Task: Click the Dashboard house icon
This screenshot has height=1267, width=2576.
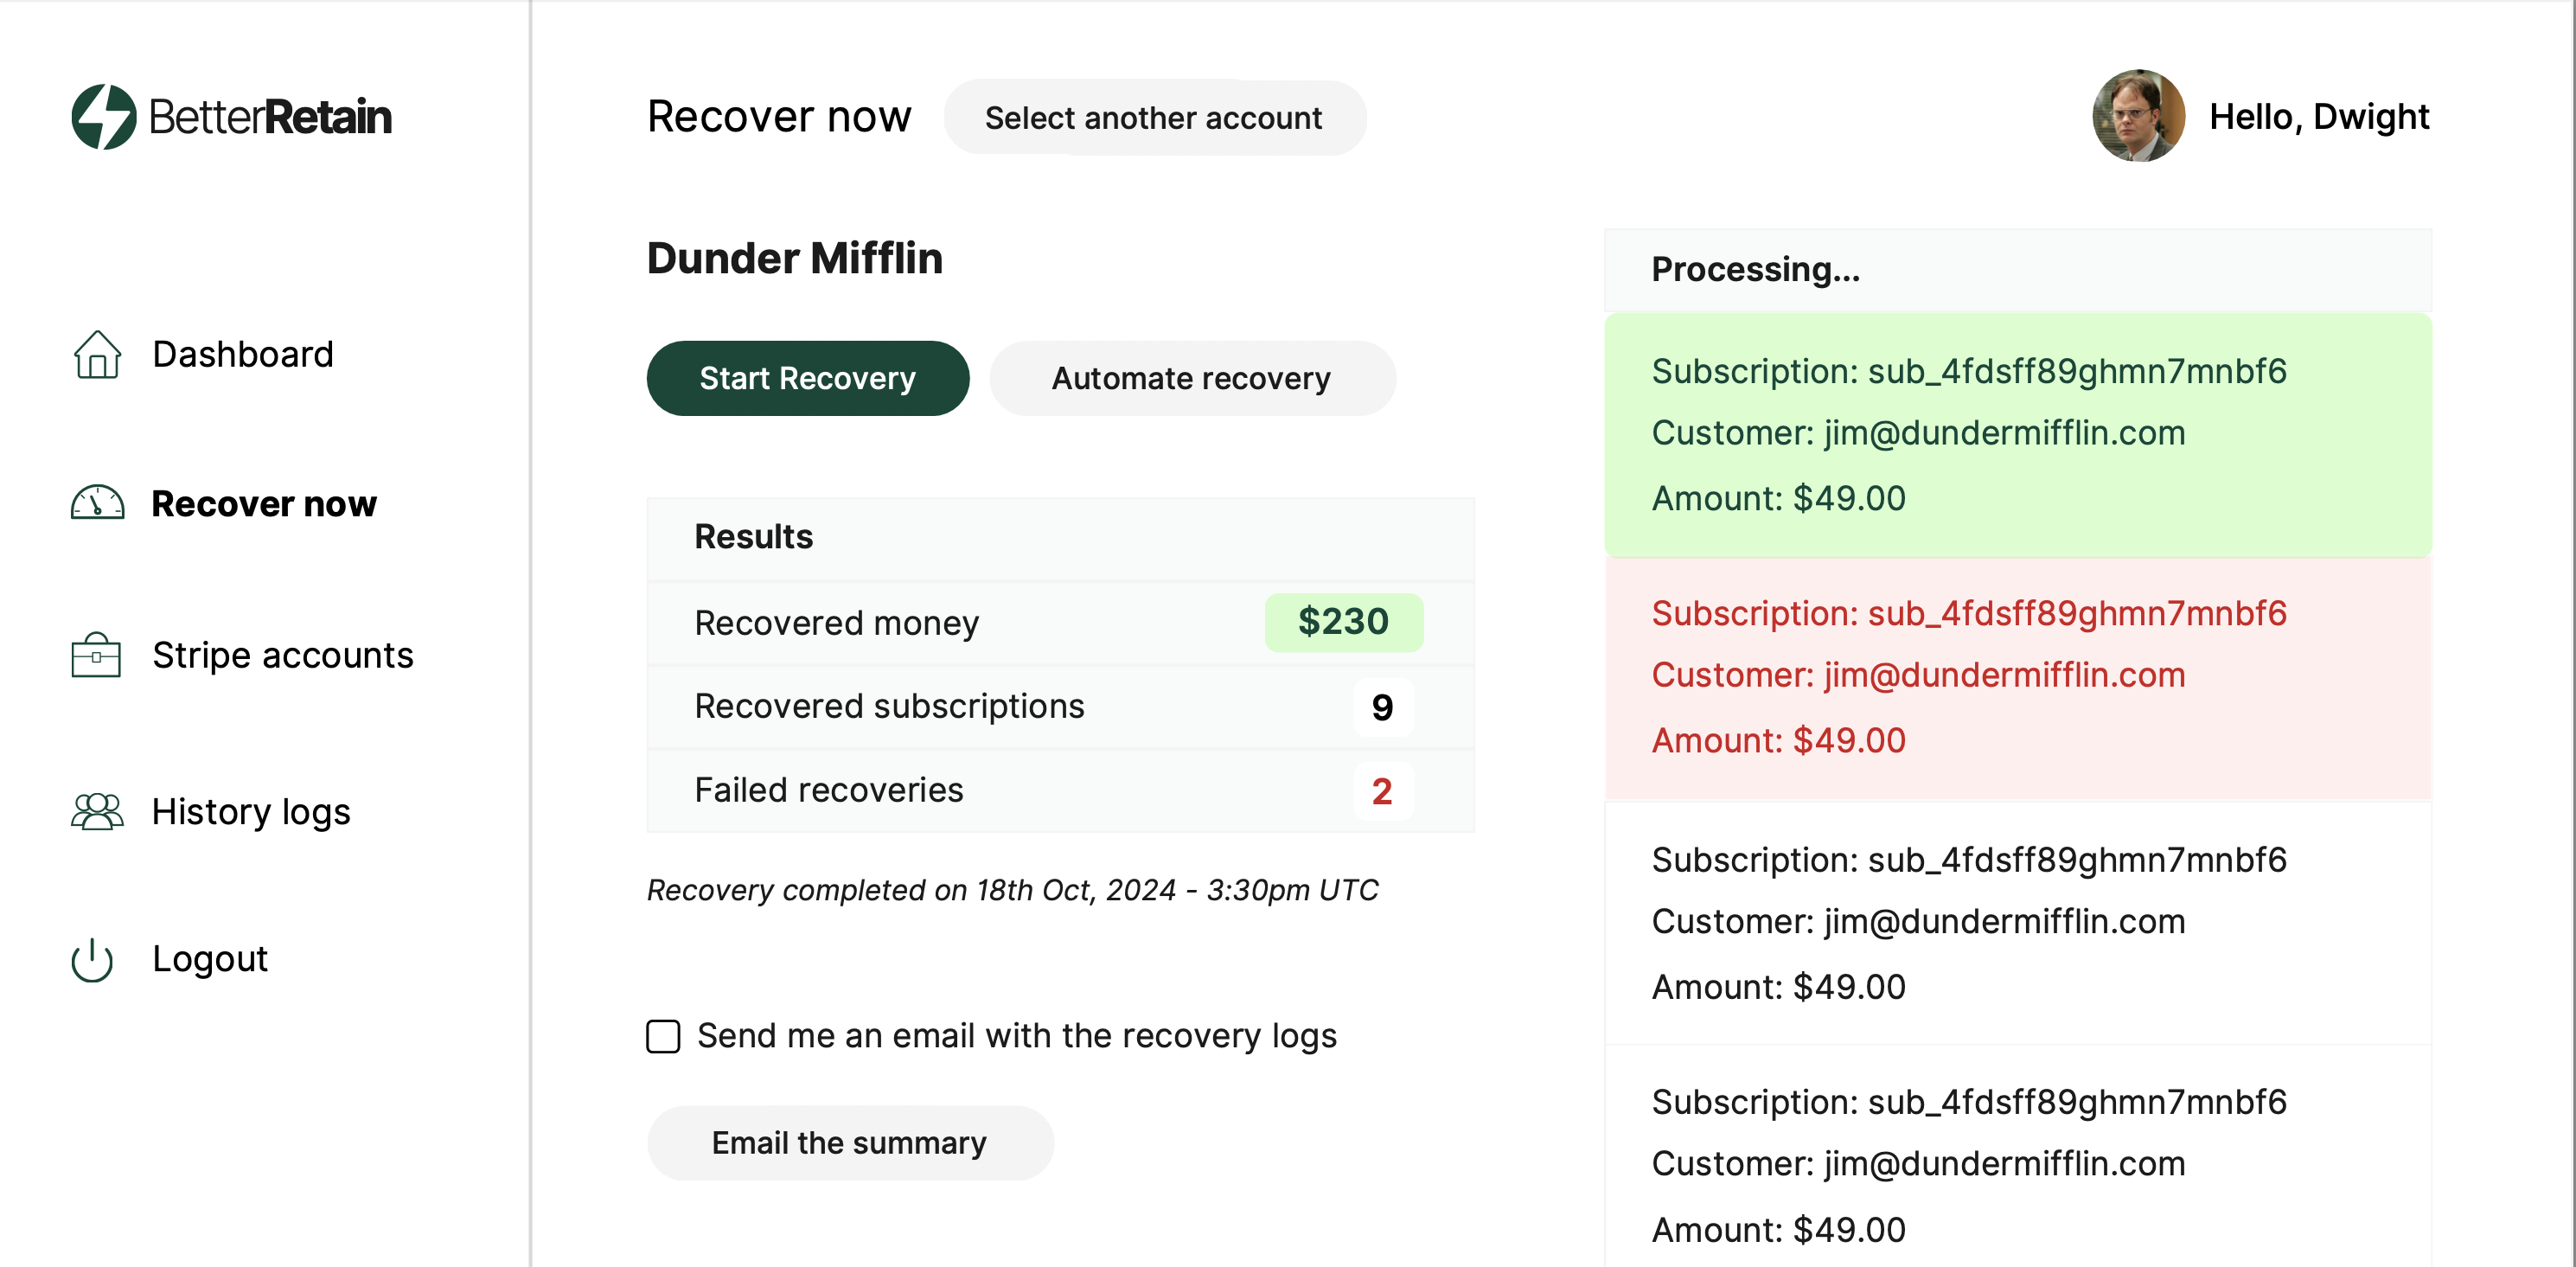Action: pos(97,354)
